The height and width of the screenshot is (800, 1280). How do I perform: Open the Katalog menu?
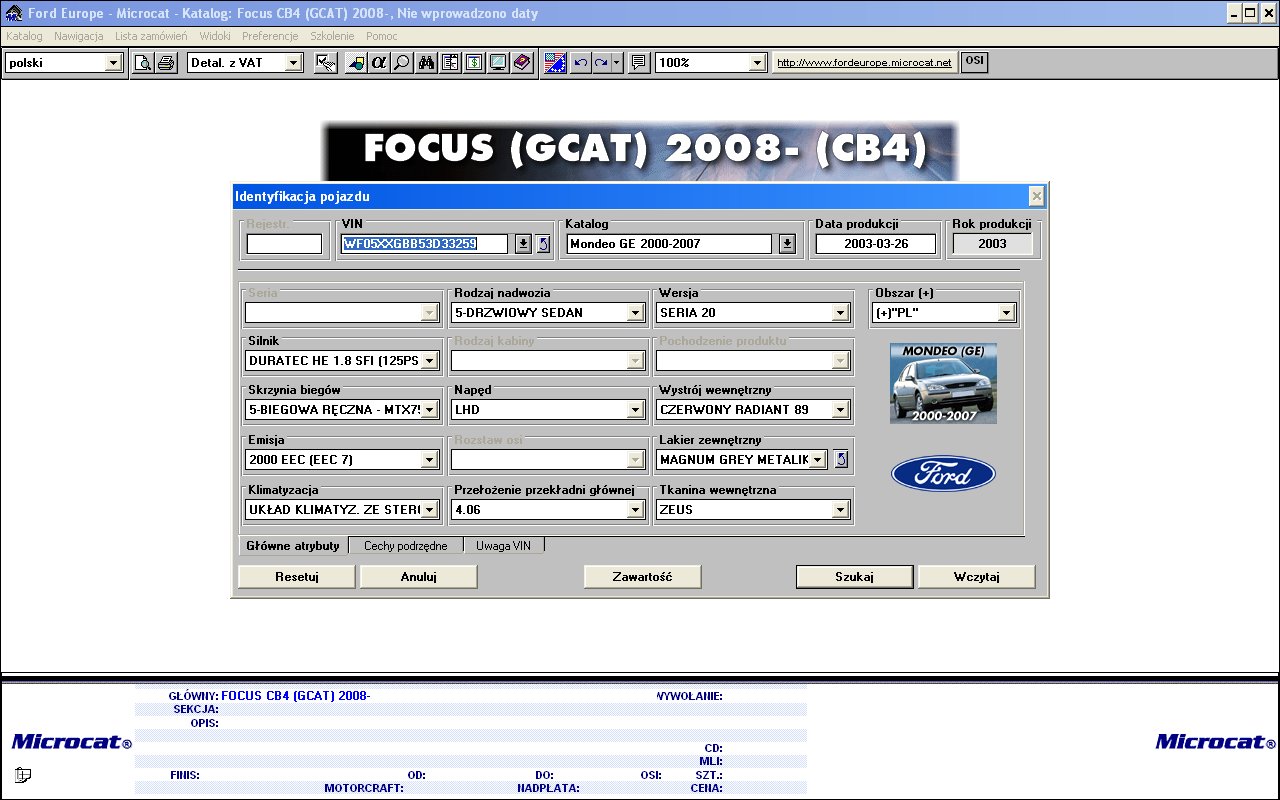coord(24,36)
